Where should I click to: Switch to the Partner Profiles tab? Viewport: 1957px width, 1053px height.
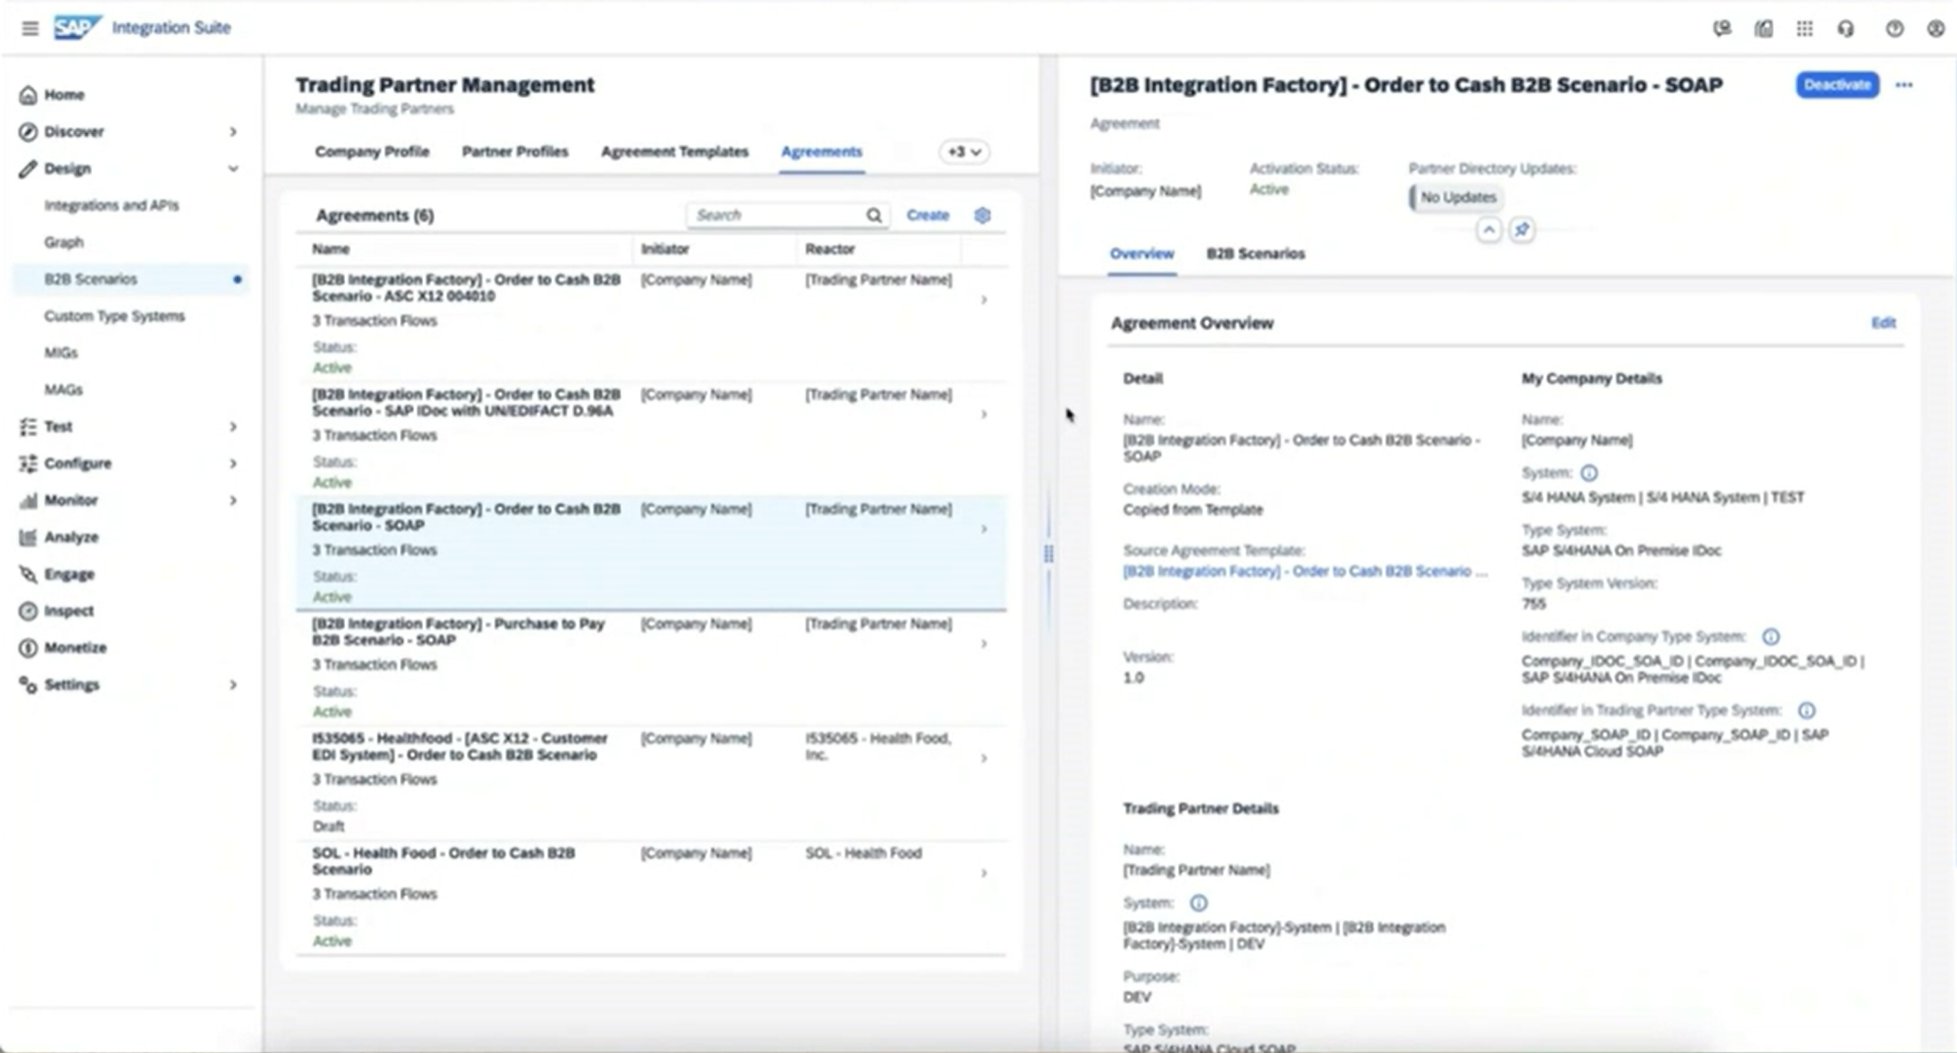(514, 152)
